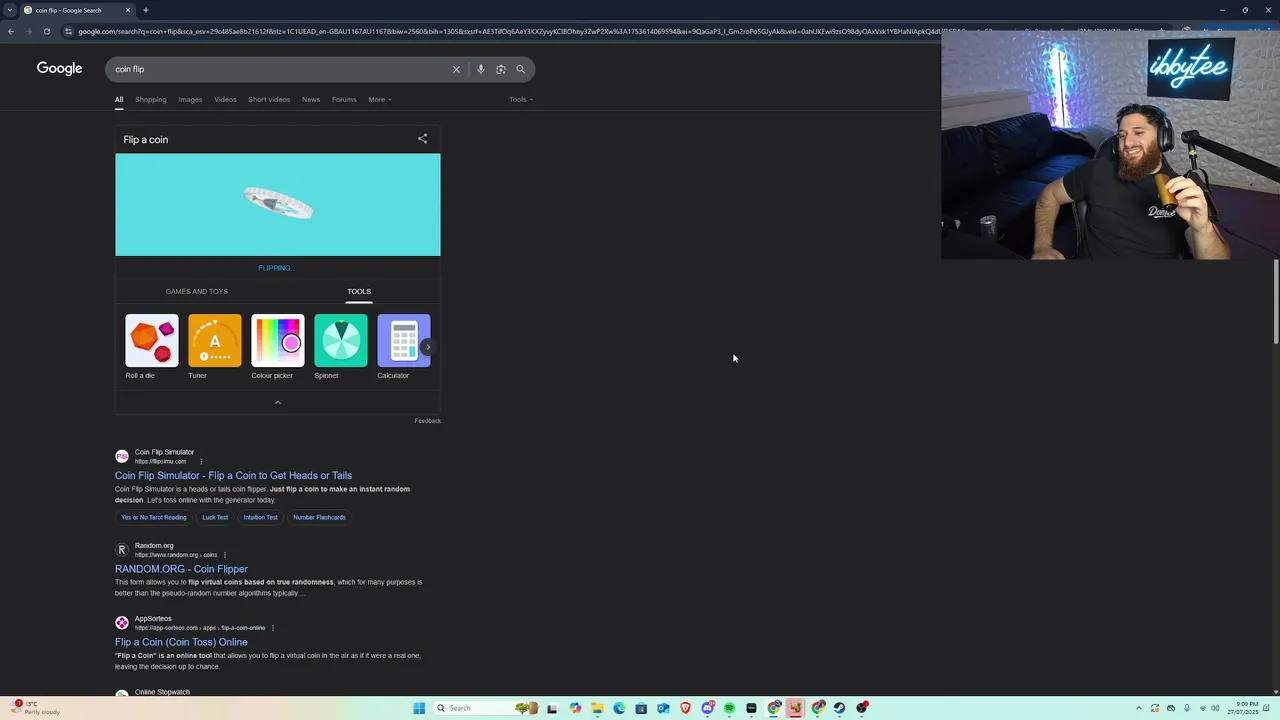The height and width of the screenshot is (720, 1280).
Task: Submit search with the magnifier icon
Action: (520, 69)
